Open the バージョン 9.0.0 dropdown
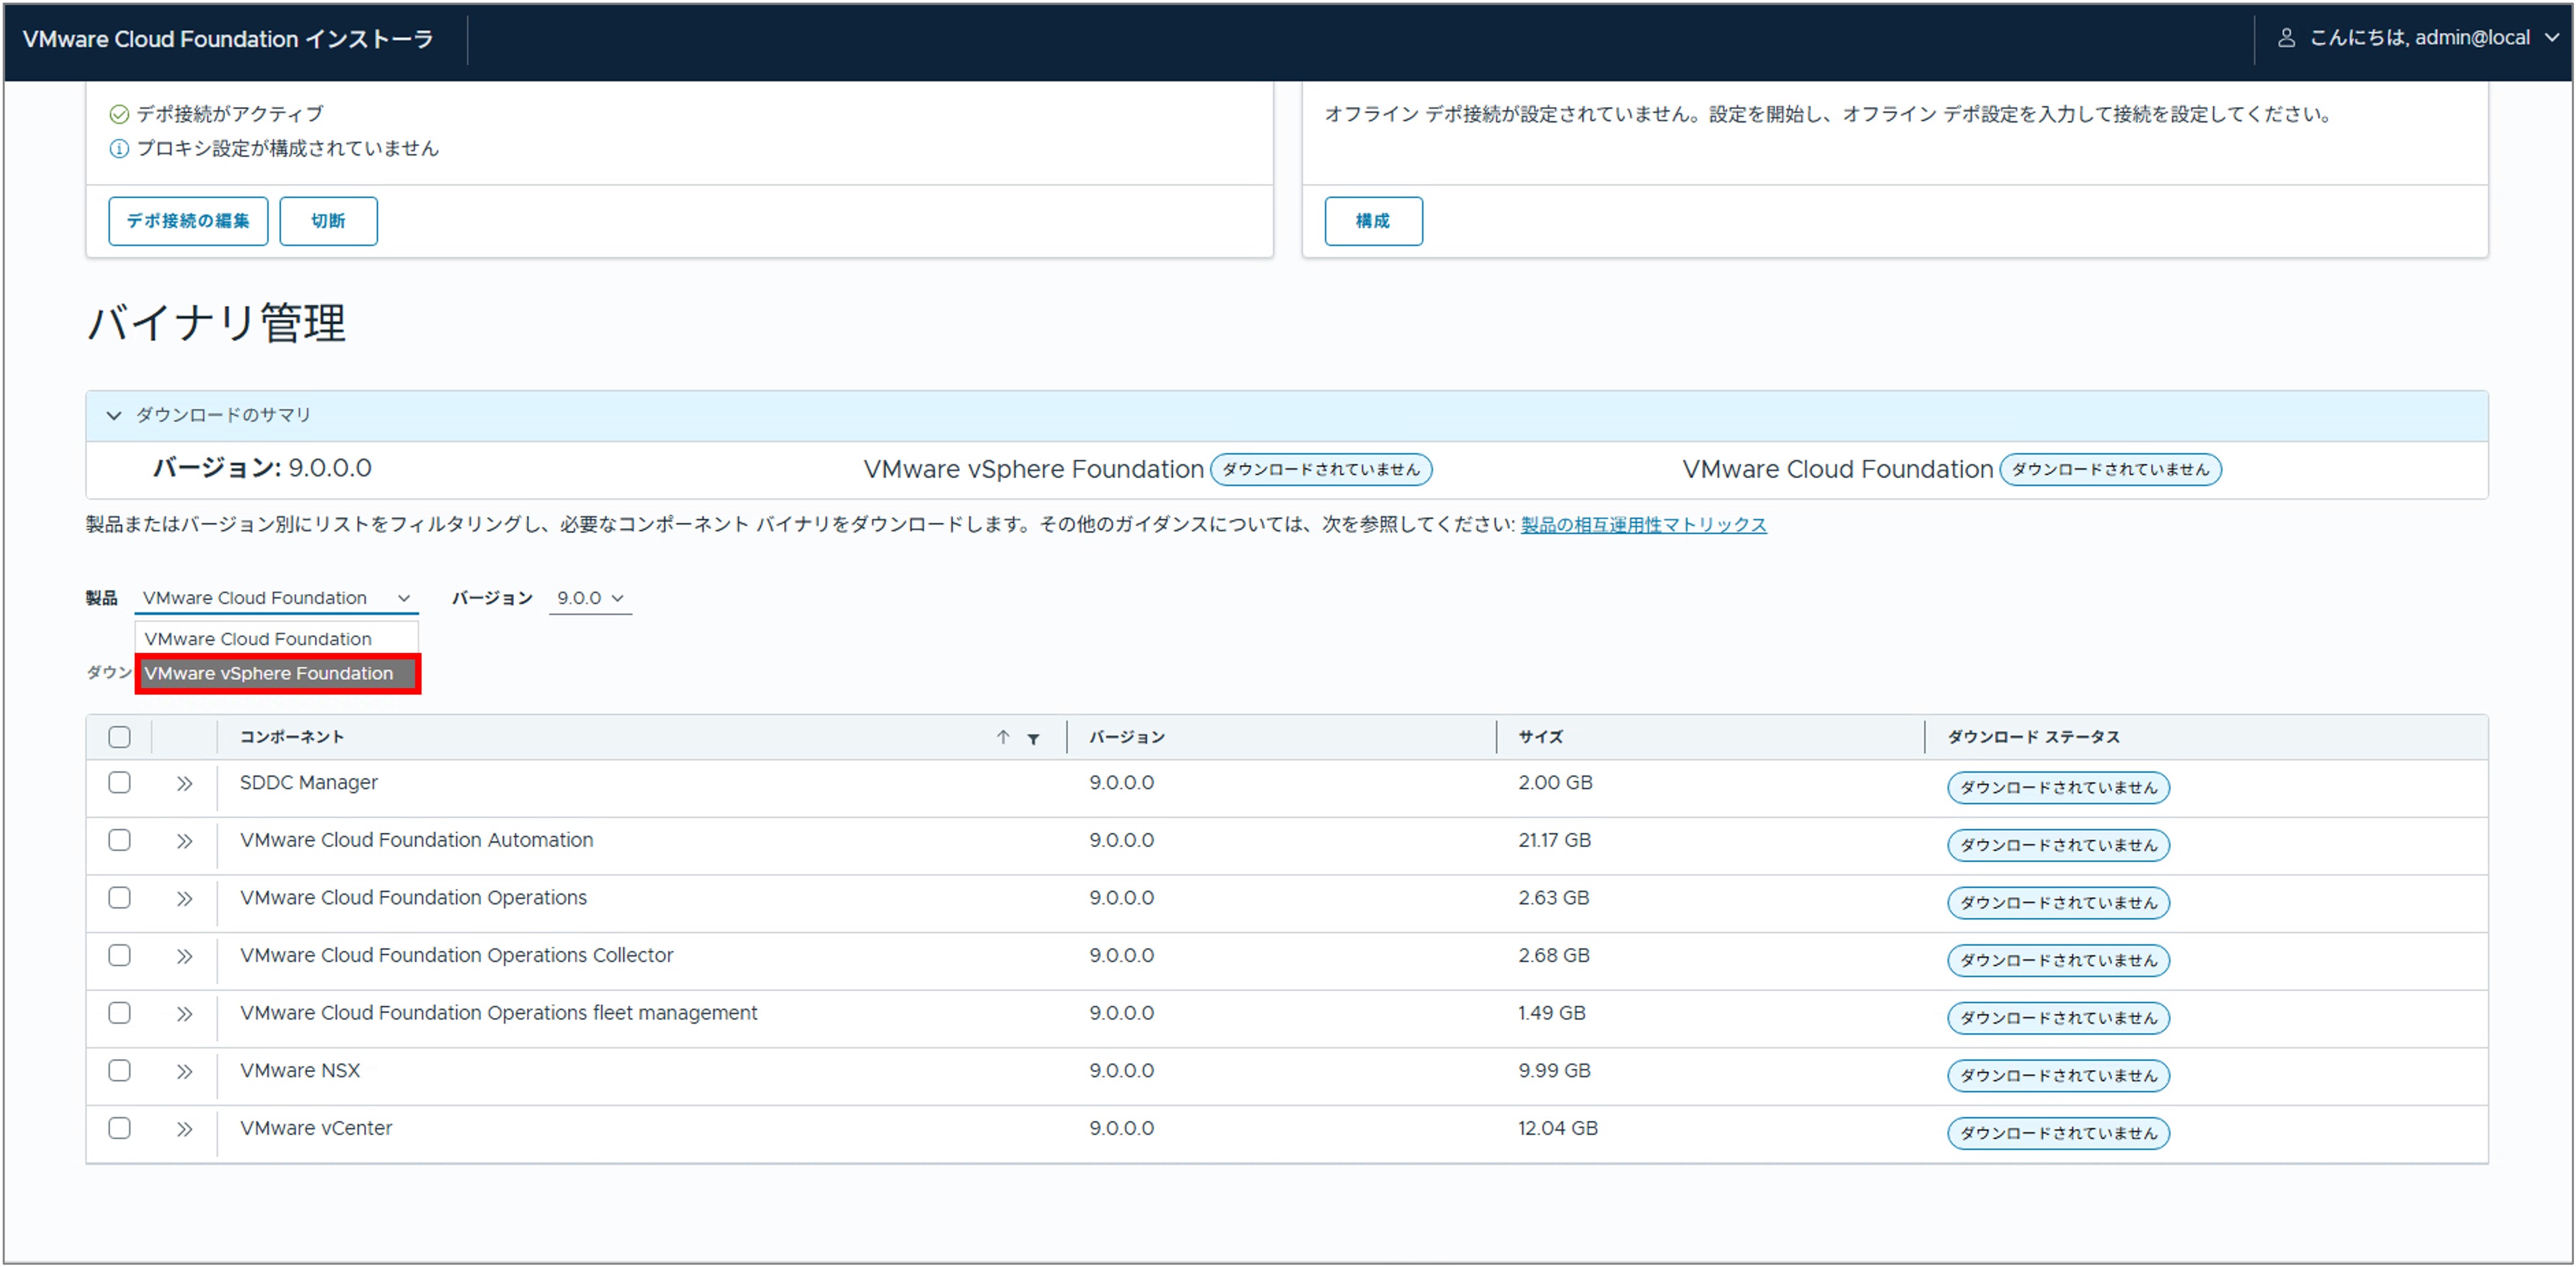2576x1267 pixels. (x=590, y=598)
